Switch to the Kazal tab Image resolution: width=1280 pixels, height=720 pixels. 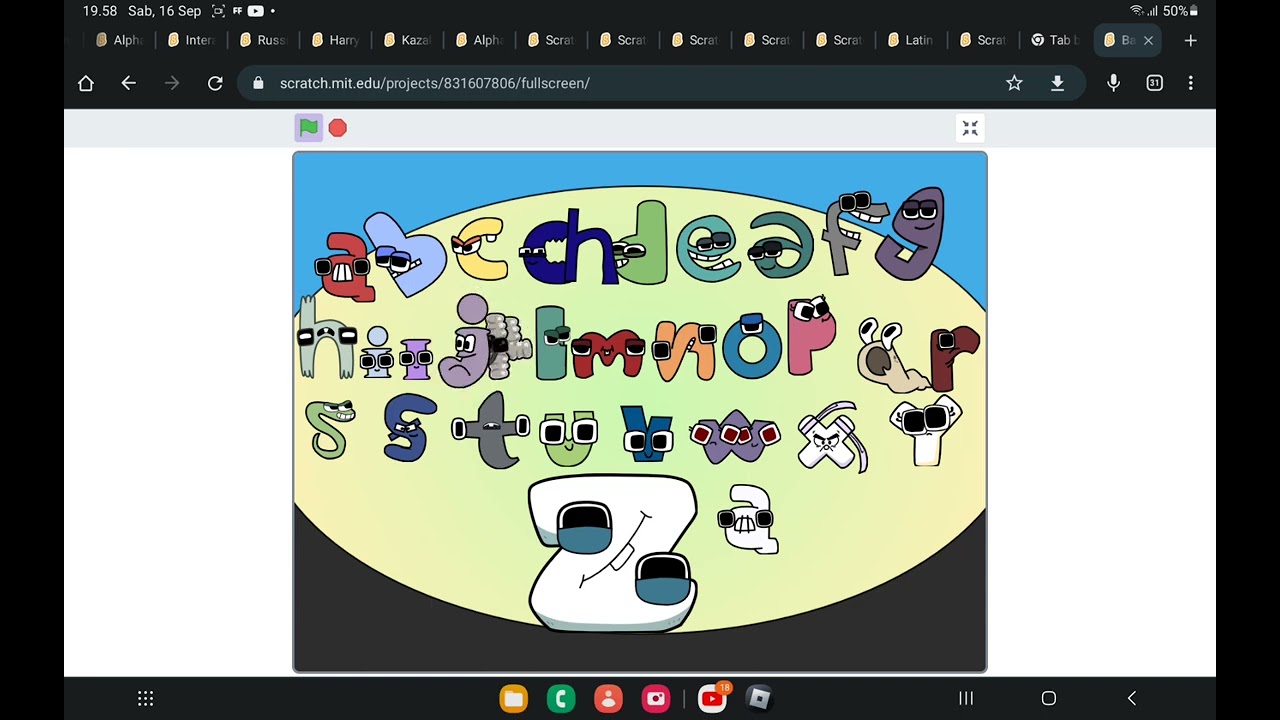click(408, 40)
